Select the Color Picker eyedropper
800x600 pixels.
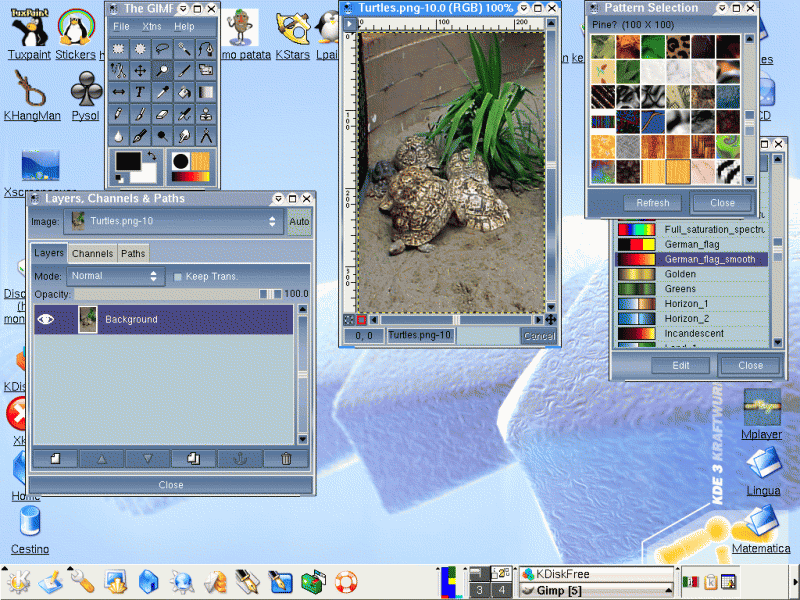[x=162, y=93]
